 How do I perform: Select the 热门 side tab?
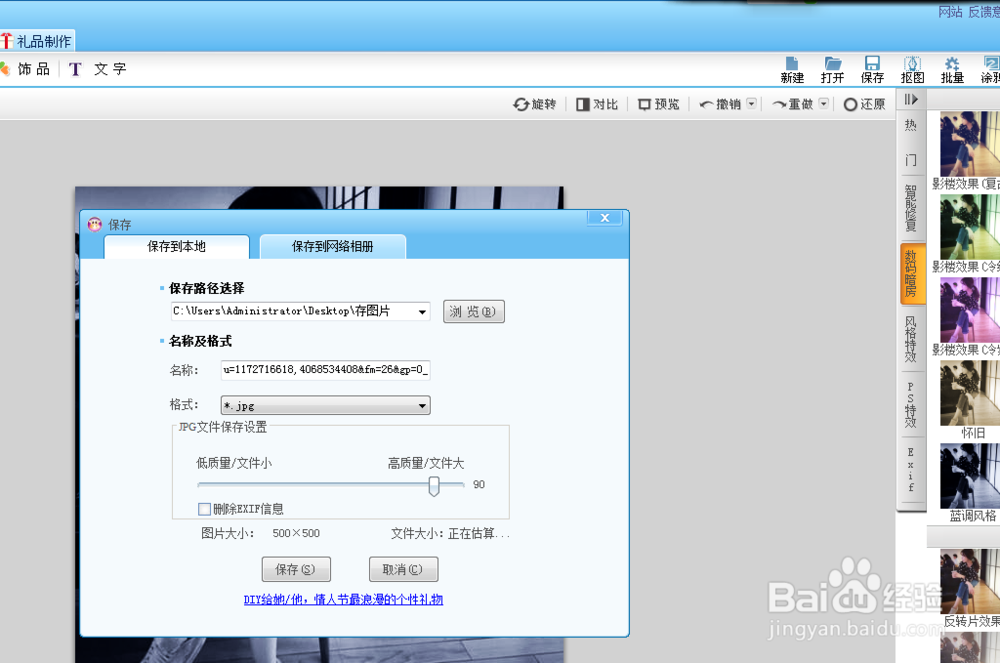pos(911,142)
